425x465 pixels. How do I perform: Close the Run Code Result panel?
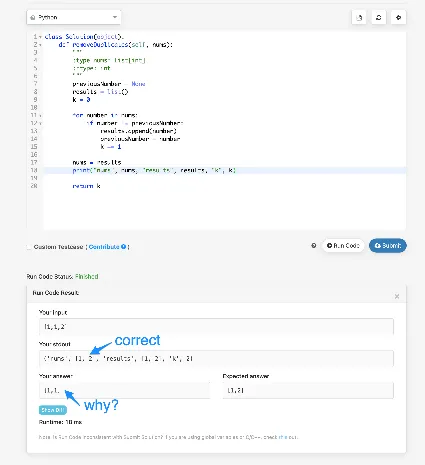397,296
